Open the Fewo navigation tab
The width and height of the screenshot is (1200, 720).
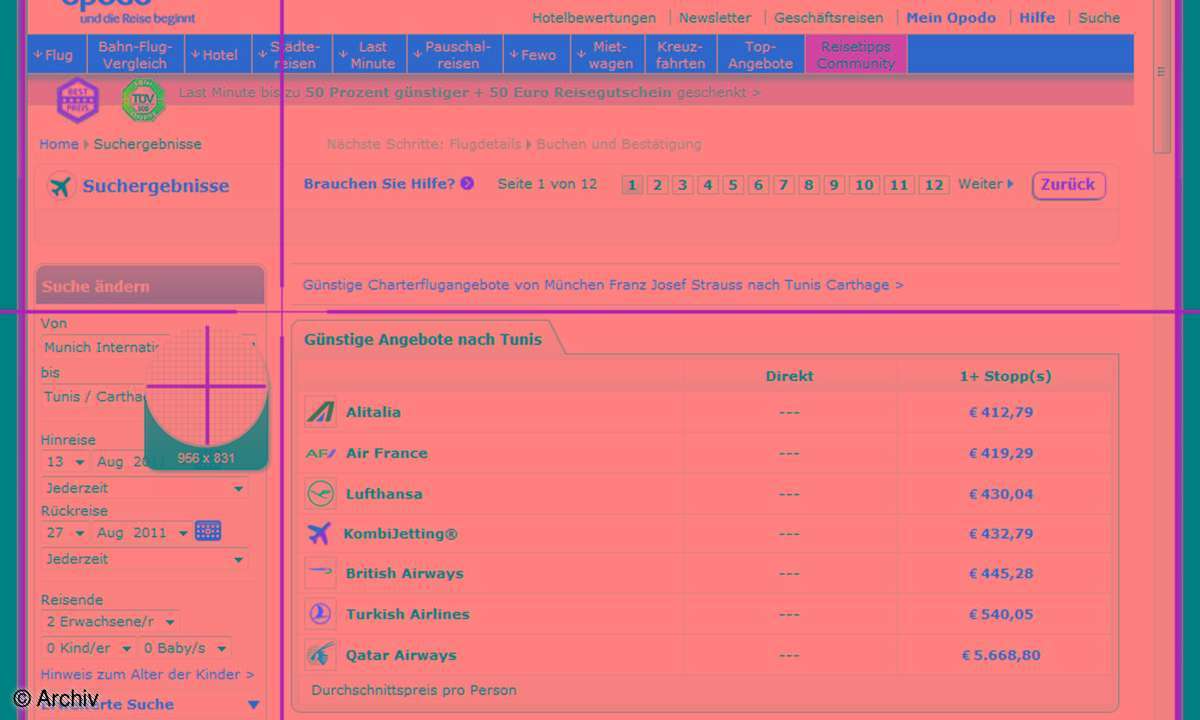coord(536,55)
